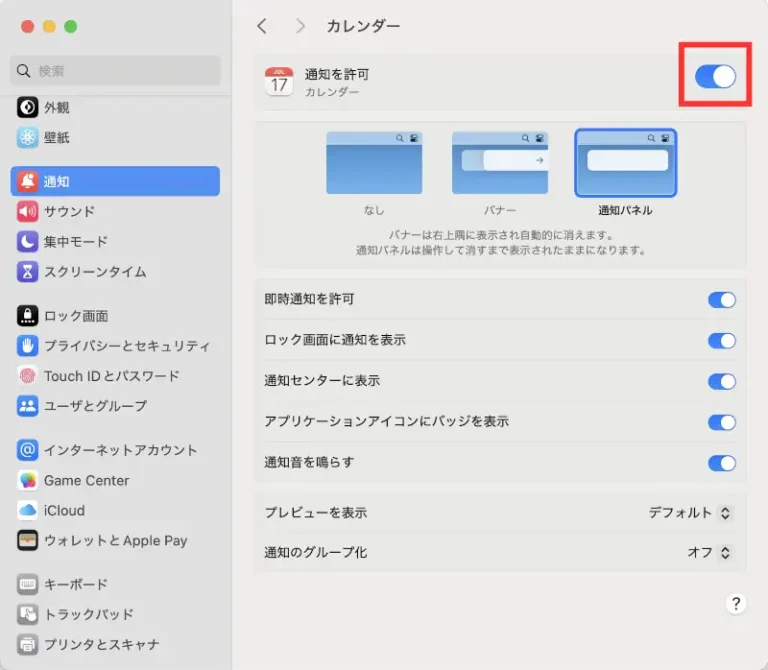768x670 pixels.
Task: Select ウォレットとApple Pay label in sidebar
Action: 116,541
